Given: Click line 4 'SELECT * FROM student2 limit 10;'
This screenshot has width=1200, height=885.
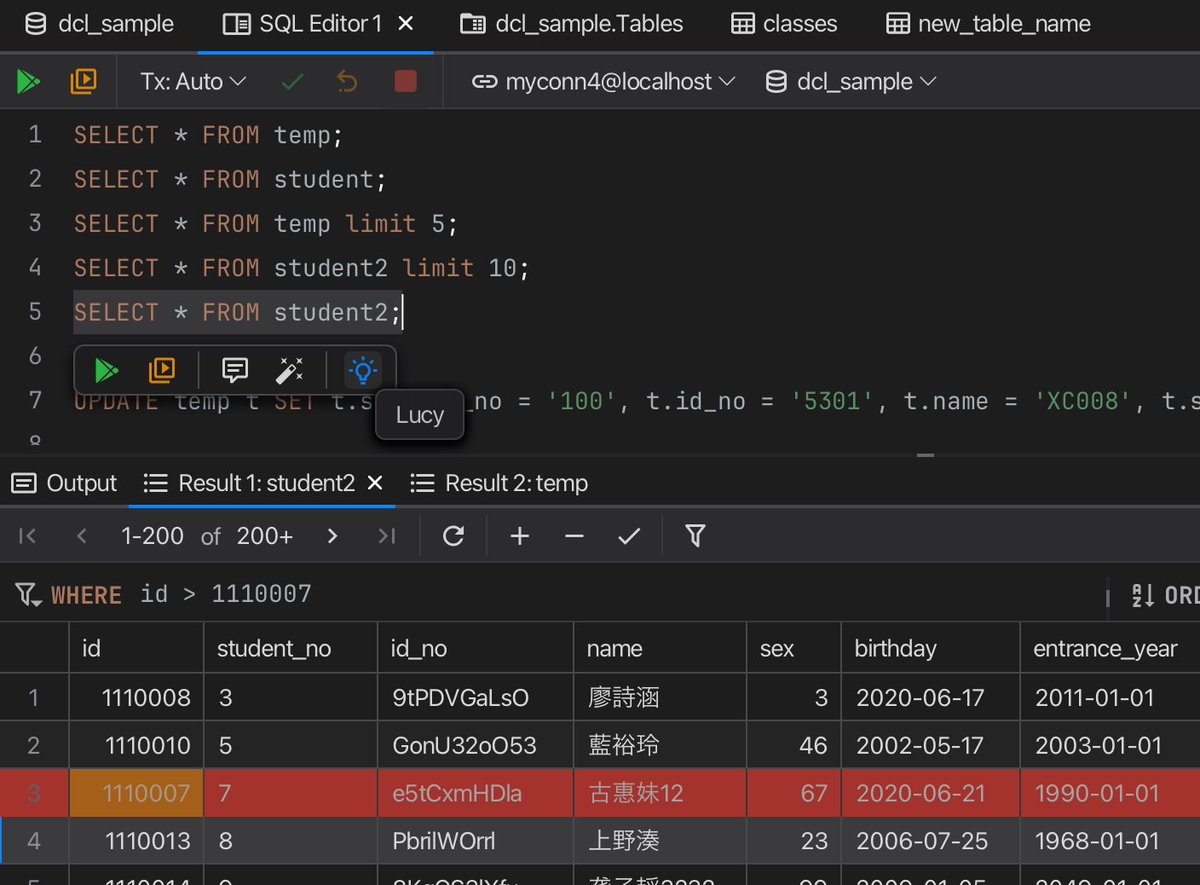Looking at the screenshot, I should point(301,268).
